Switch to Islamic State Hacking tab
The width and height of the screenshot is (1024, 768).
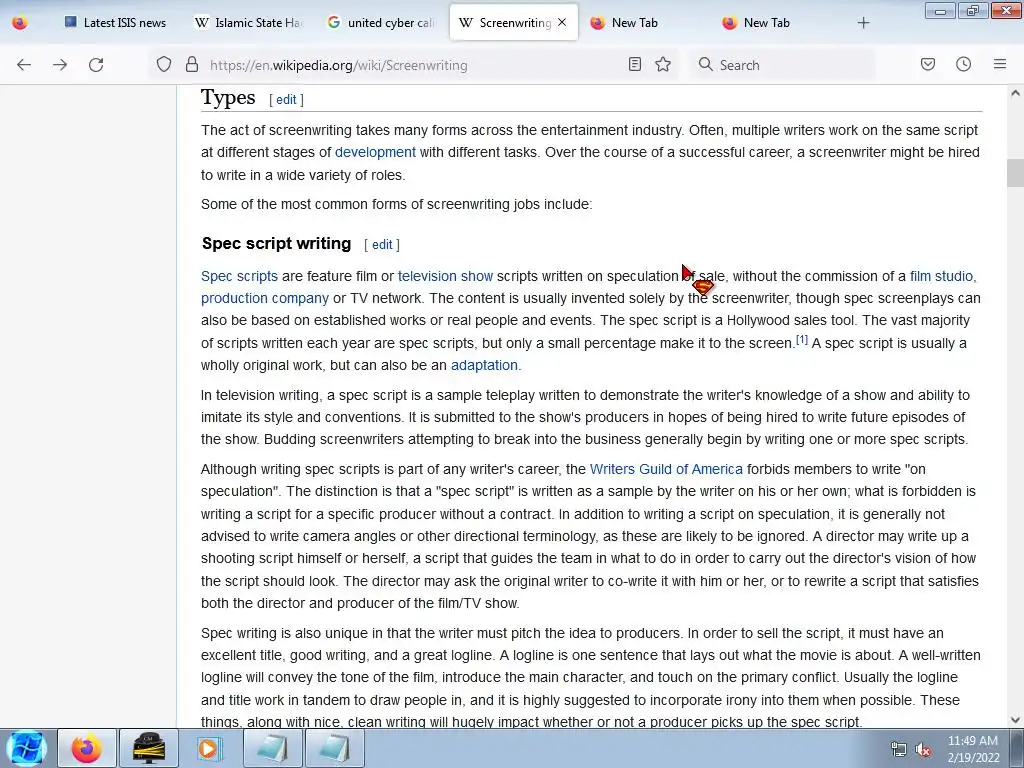click(248, 23)
